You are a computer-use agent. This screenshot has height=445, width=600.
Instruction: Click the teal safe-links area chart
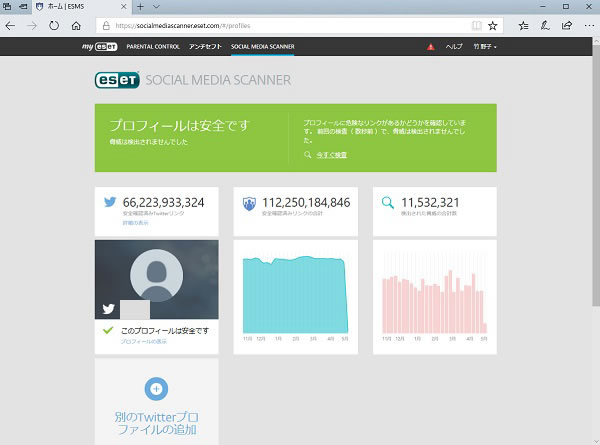(x=295, y=295)
